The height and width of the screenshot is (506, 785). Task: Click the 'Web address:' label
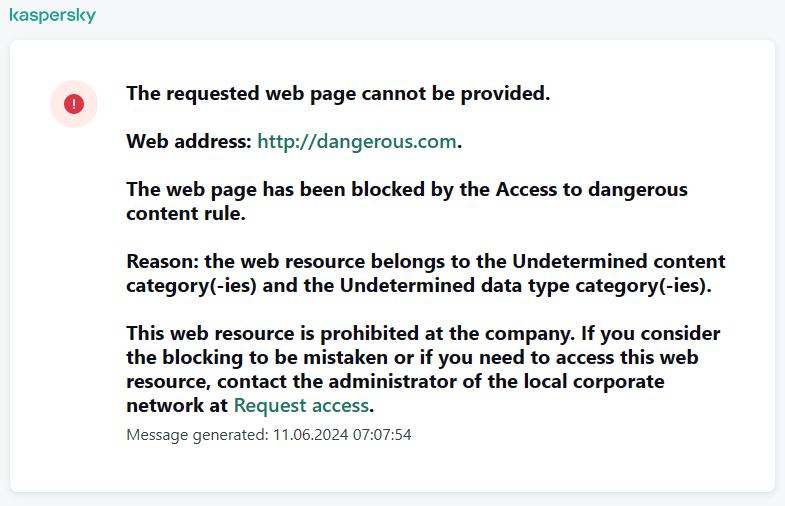click(189, 142)
